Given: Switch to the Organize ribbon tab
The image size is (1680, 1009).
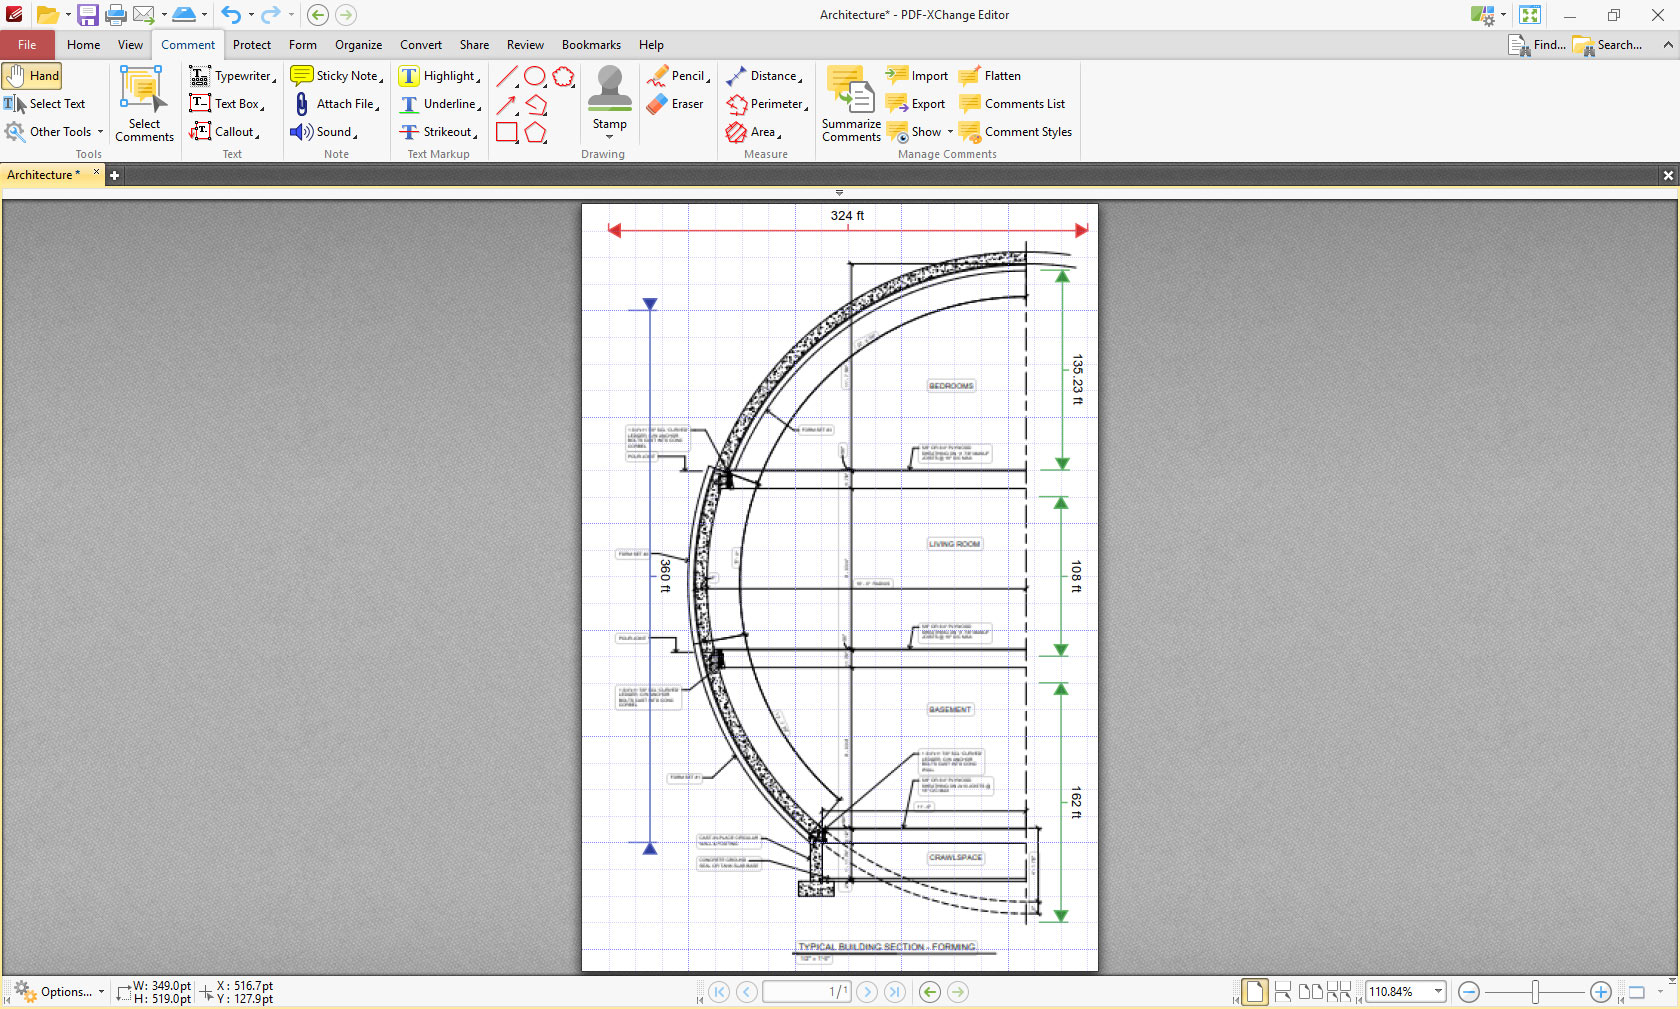Looking at the screenshot, I should 358,44.
